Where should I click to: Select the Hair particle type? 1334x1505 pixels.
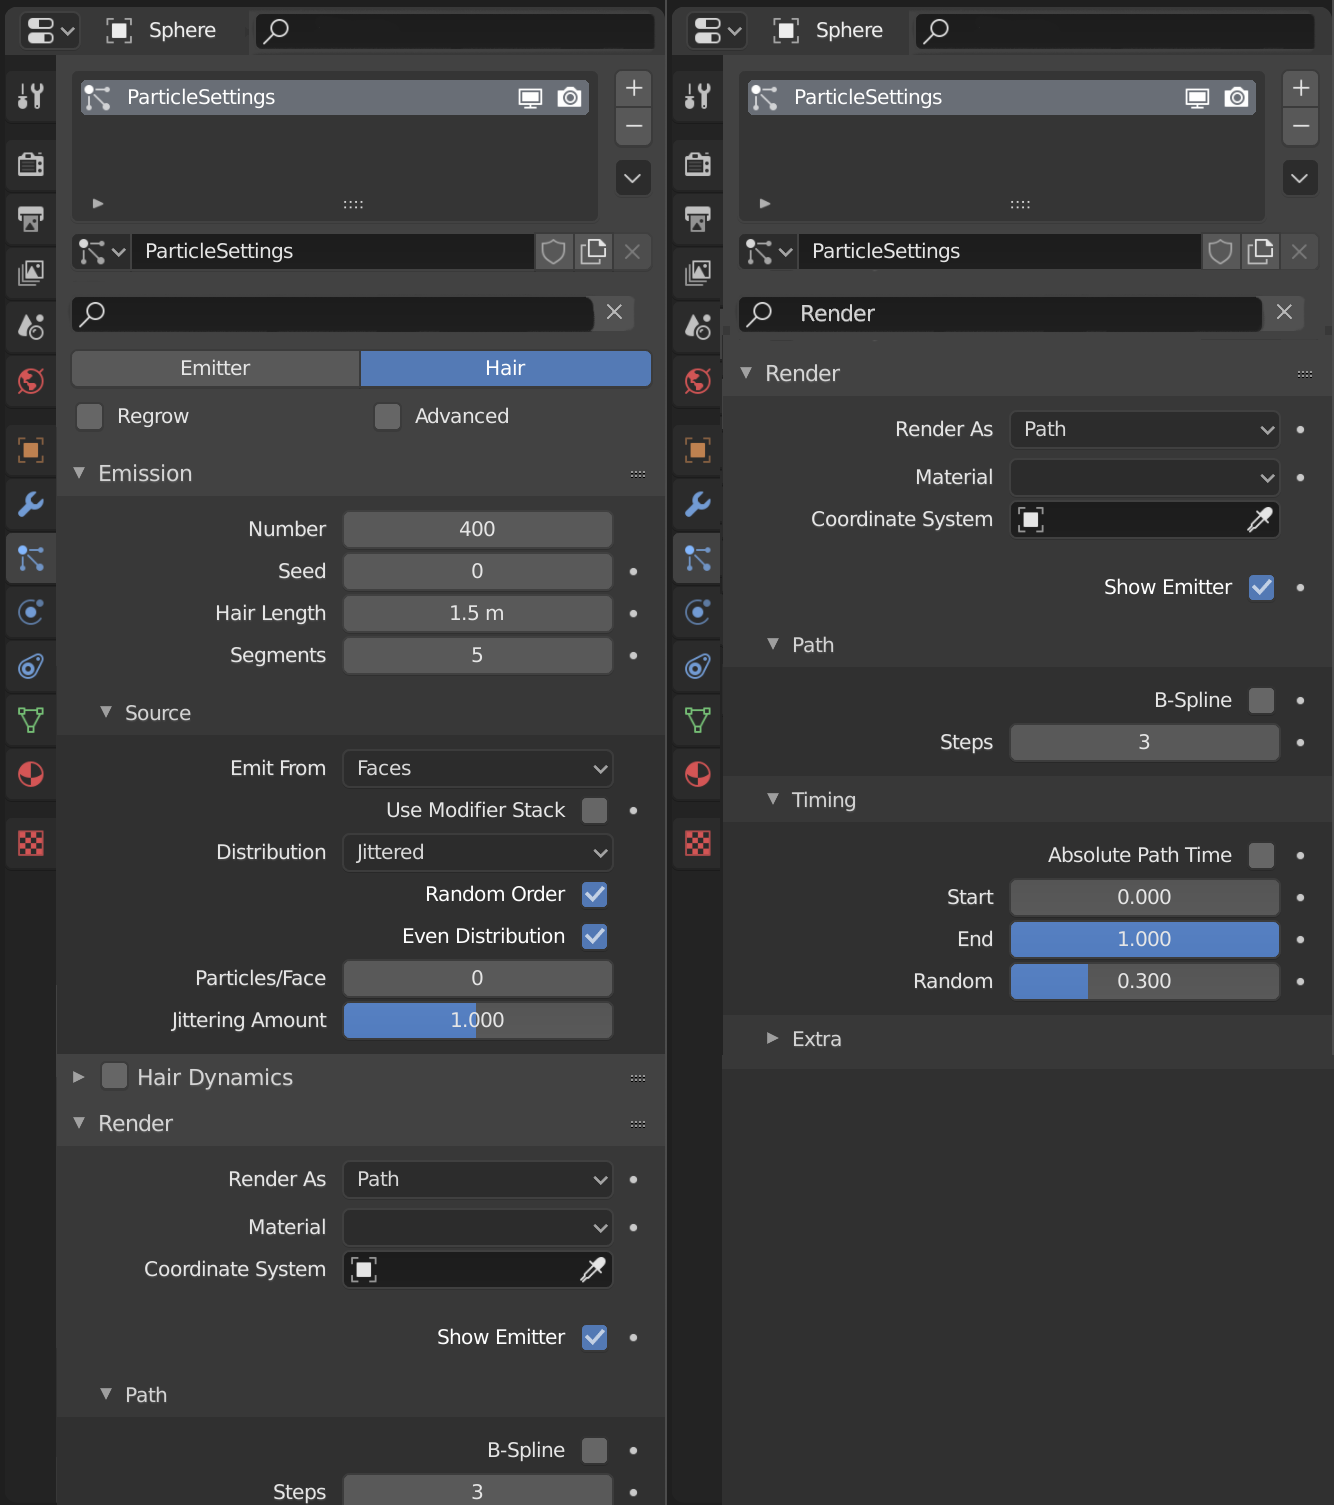(505, 368)
